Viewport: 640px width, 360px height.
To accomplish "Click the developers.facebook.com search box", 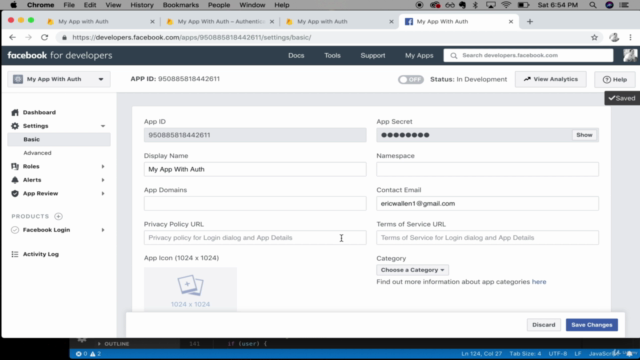I will click(528, 56).
